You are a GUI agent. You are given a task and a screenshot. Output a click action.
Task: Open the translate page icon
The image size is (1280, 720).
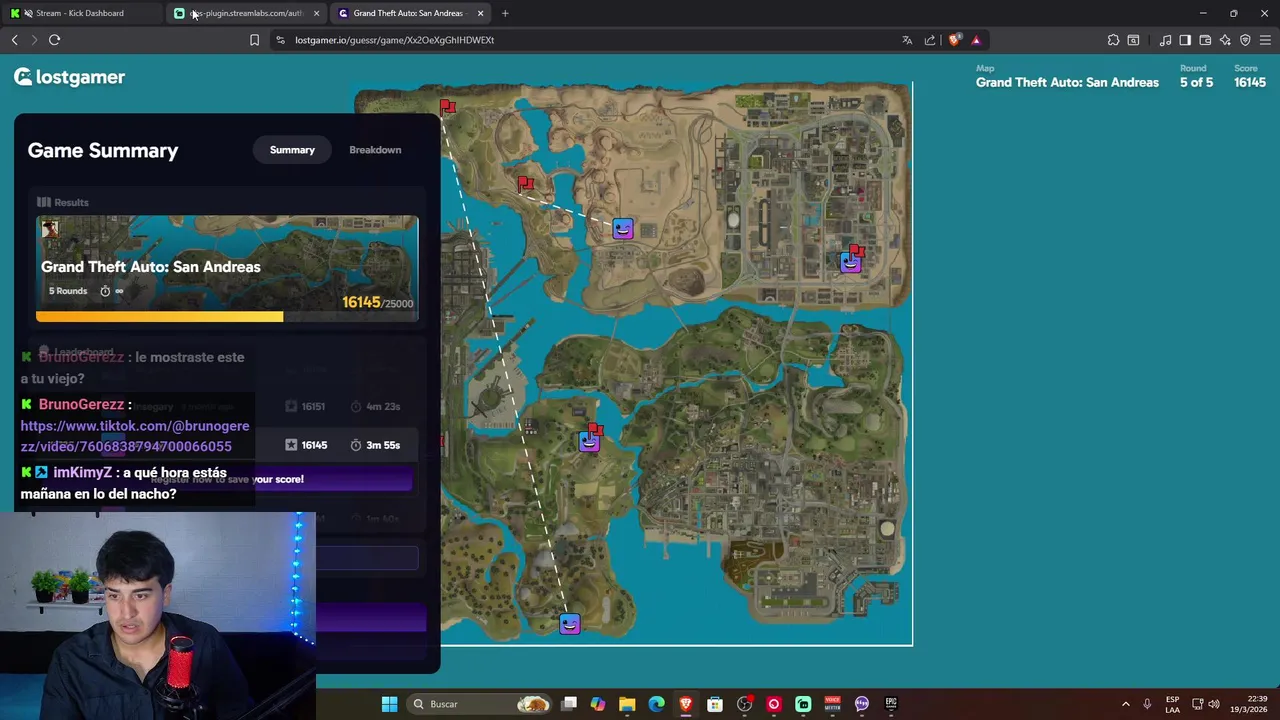[x=907, y=40]
